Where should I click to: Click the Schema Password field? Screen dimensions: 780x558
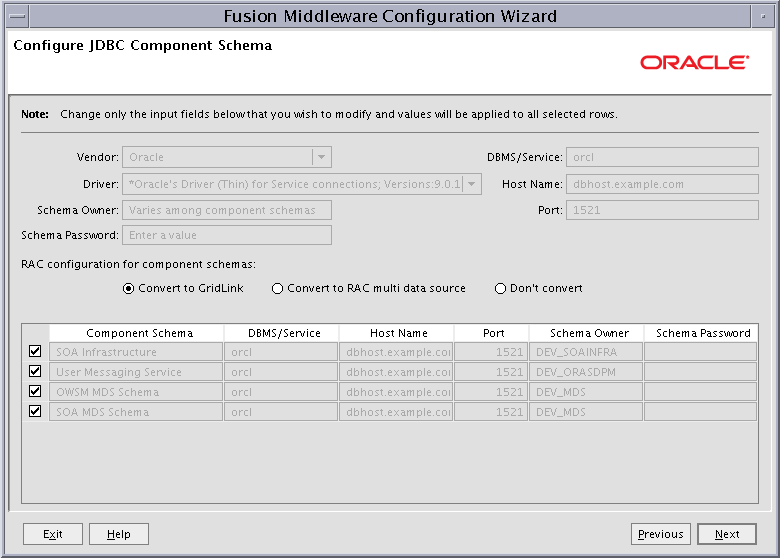227,235
